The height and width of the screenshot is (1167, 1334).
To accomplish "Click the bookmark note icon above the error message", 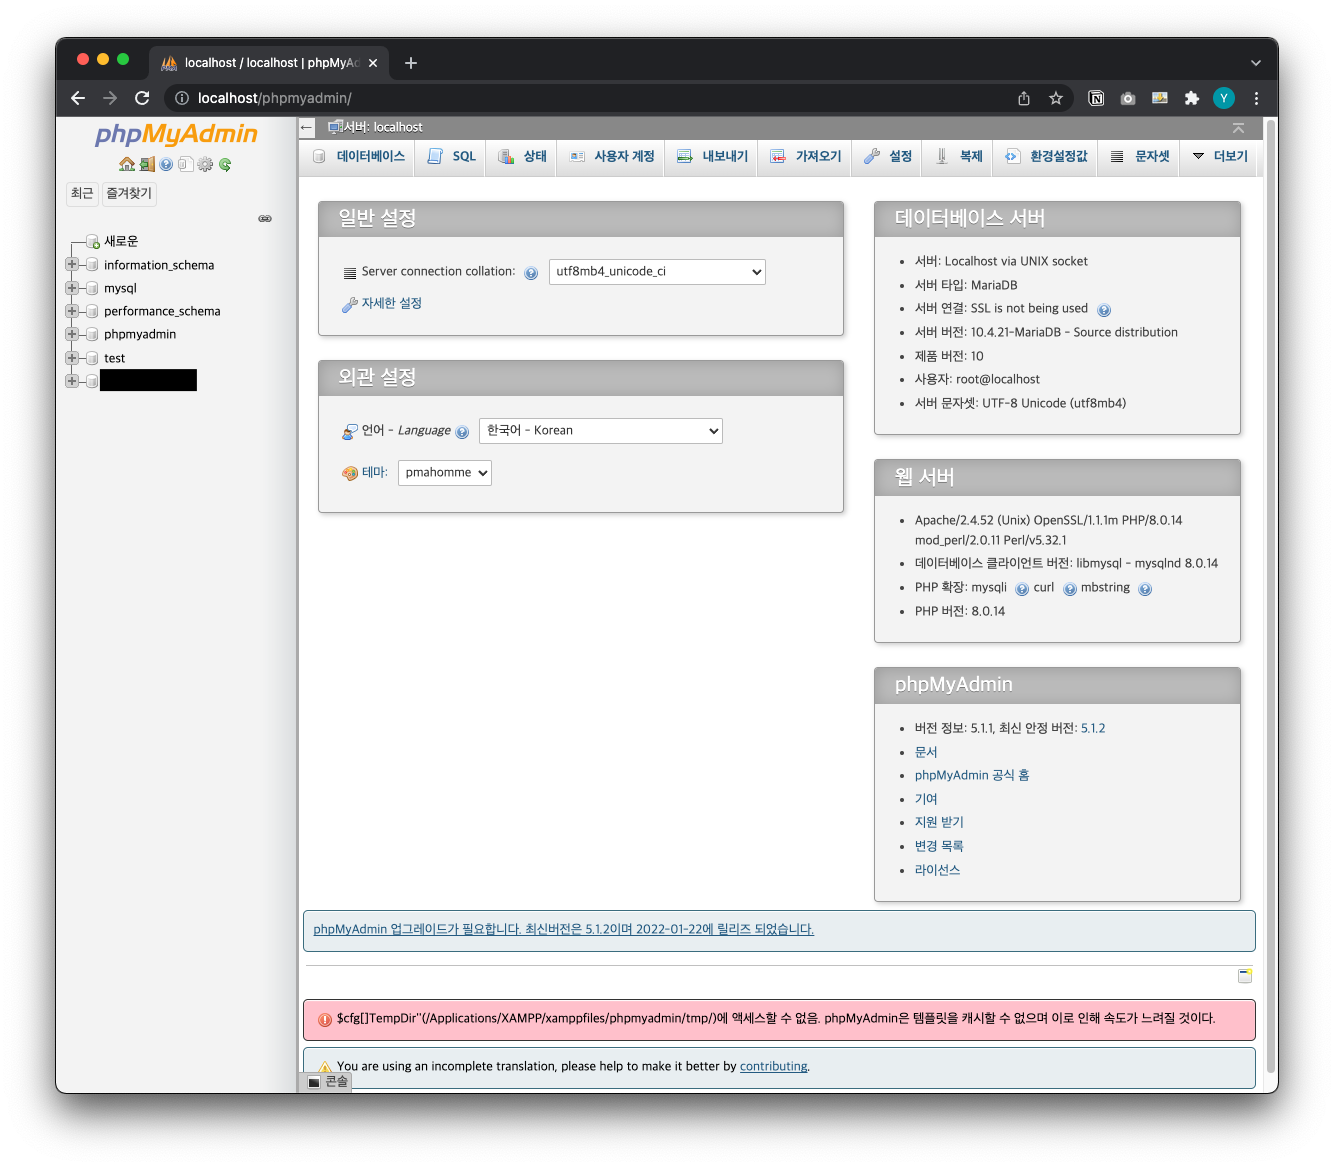I will click(1245, 975).
